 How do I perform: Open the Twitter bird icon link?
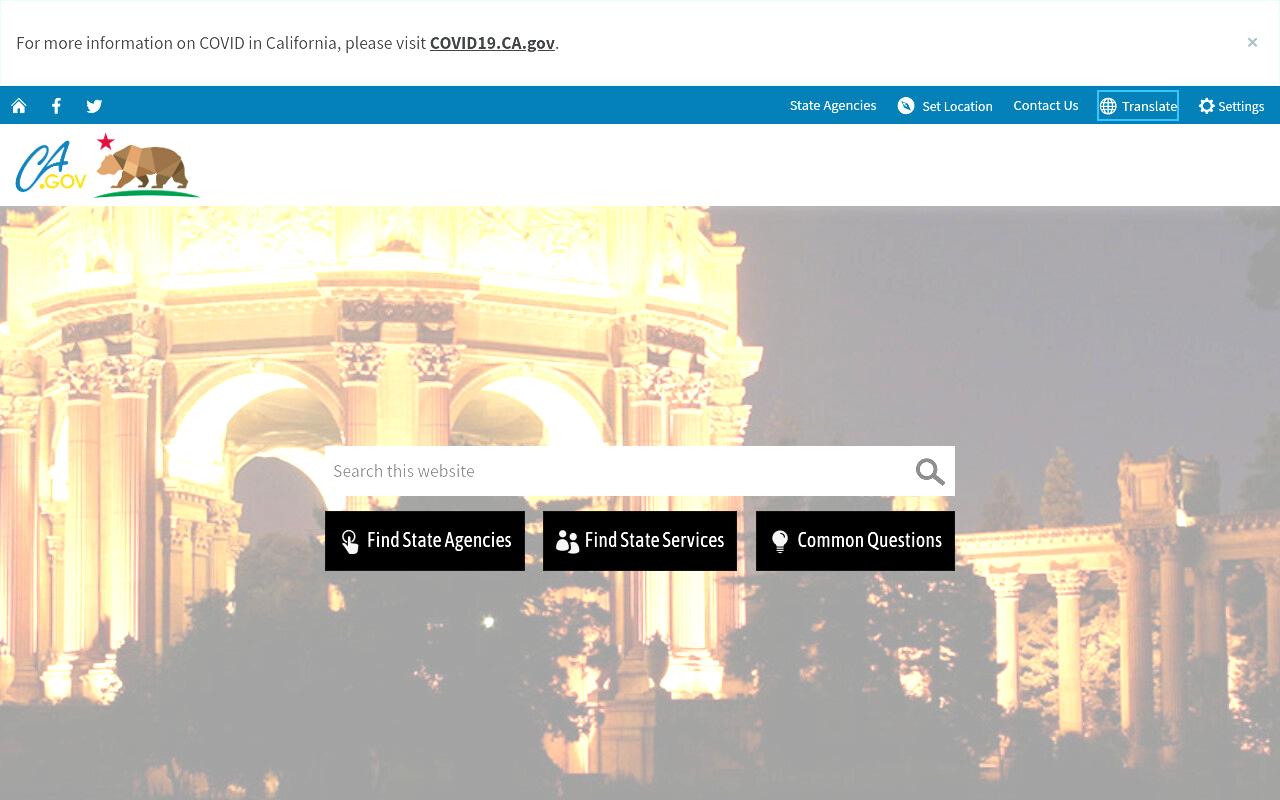(94, 106)
